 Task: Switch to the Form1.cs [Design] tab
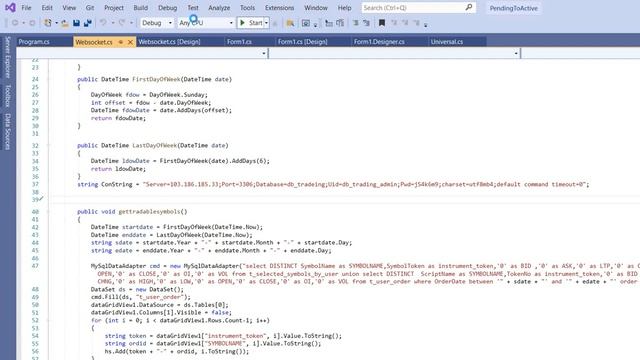(x=302, y=42)
